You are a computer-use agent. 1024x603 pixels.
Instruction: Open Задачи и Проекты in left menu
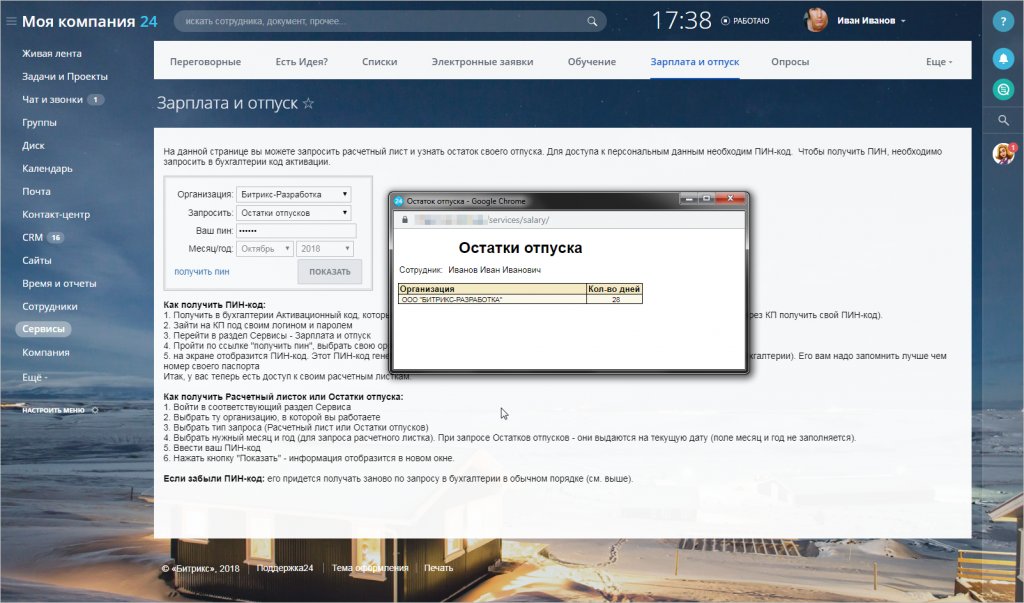65,76
